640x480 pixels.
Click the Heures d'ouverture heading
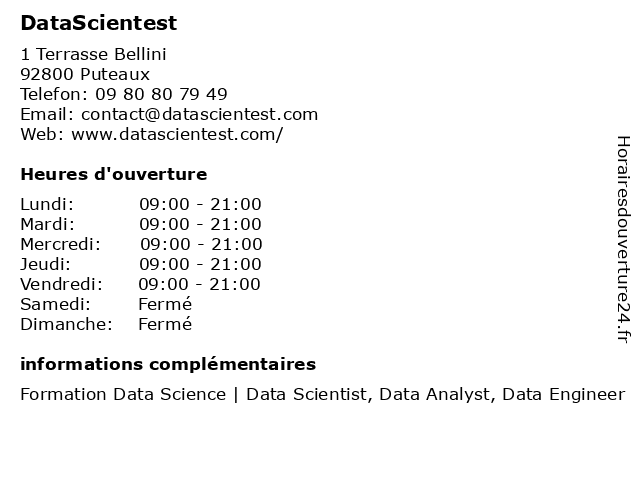pyautogui.click(x=113, y=174)
